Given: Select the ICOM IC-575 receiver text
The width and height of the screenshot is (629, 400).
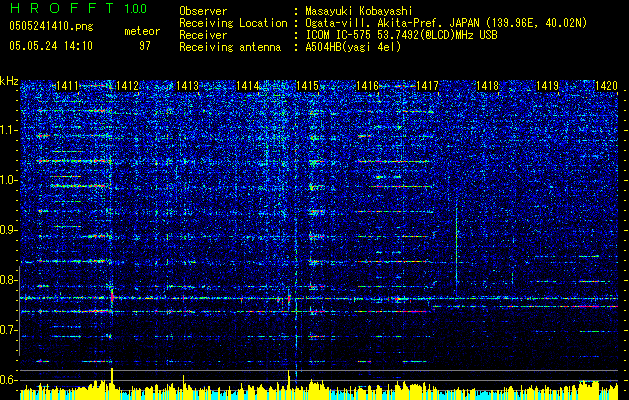Looking at the screenshot, I should click(x=402, y=35).
